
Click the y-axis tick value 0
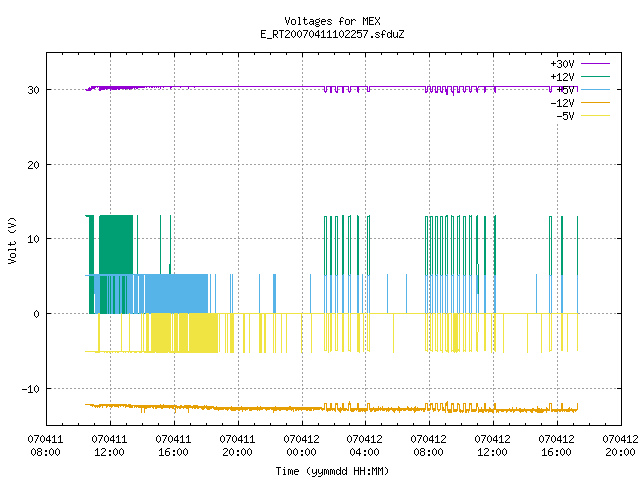(x=37, y=314)
